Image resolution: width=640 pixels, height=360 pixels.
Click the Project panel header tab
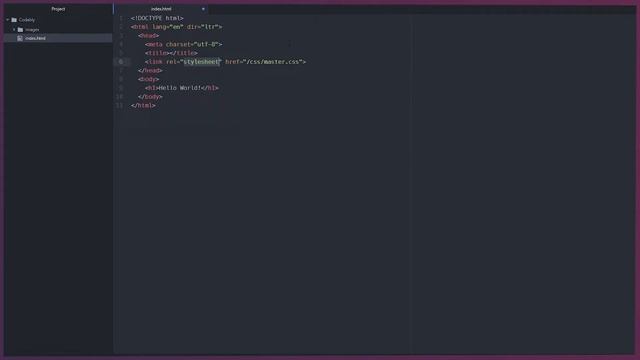click(x=58, y=9)
